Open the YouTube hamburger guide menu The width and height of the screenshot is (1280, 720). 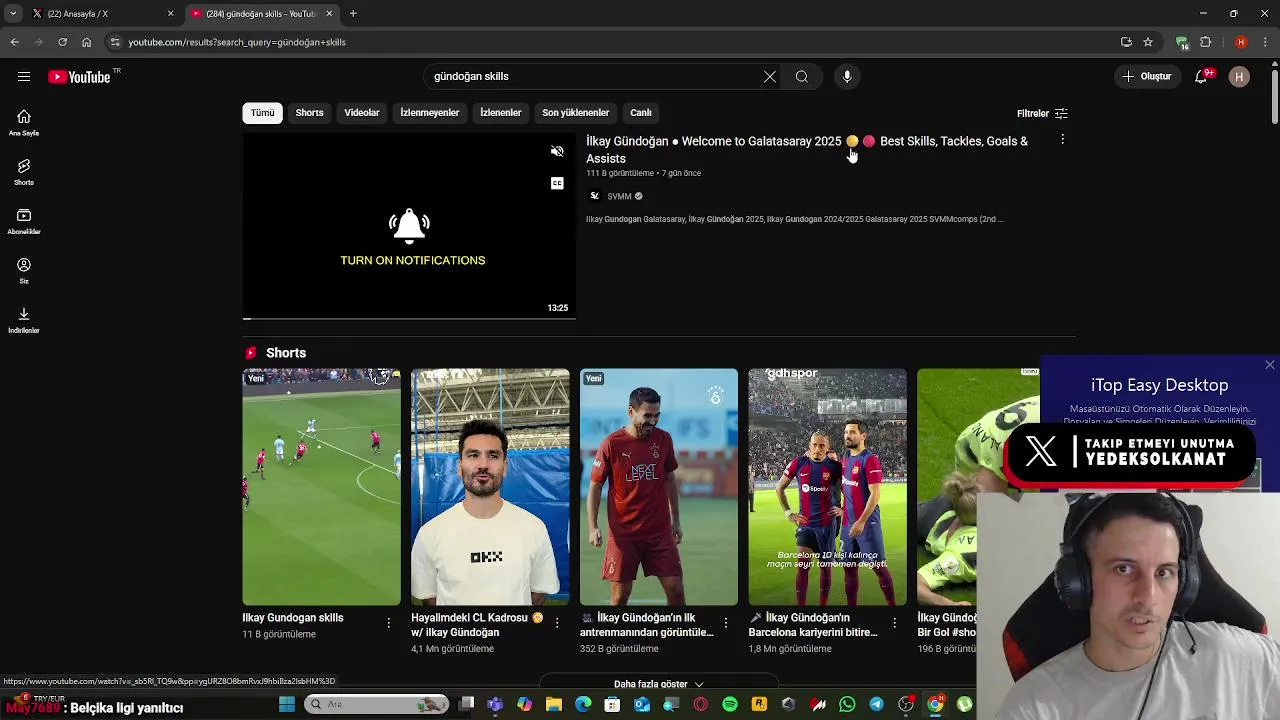coord(24,76)
